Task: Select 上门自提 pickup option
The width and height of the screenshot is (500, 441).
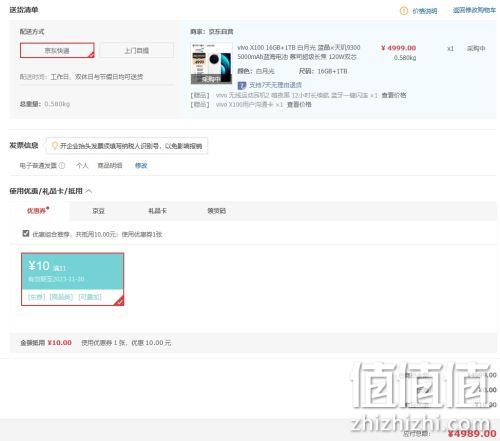Action: [137, 50]
